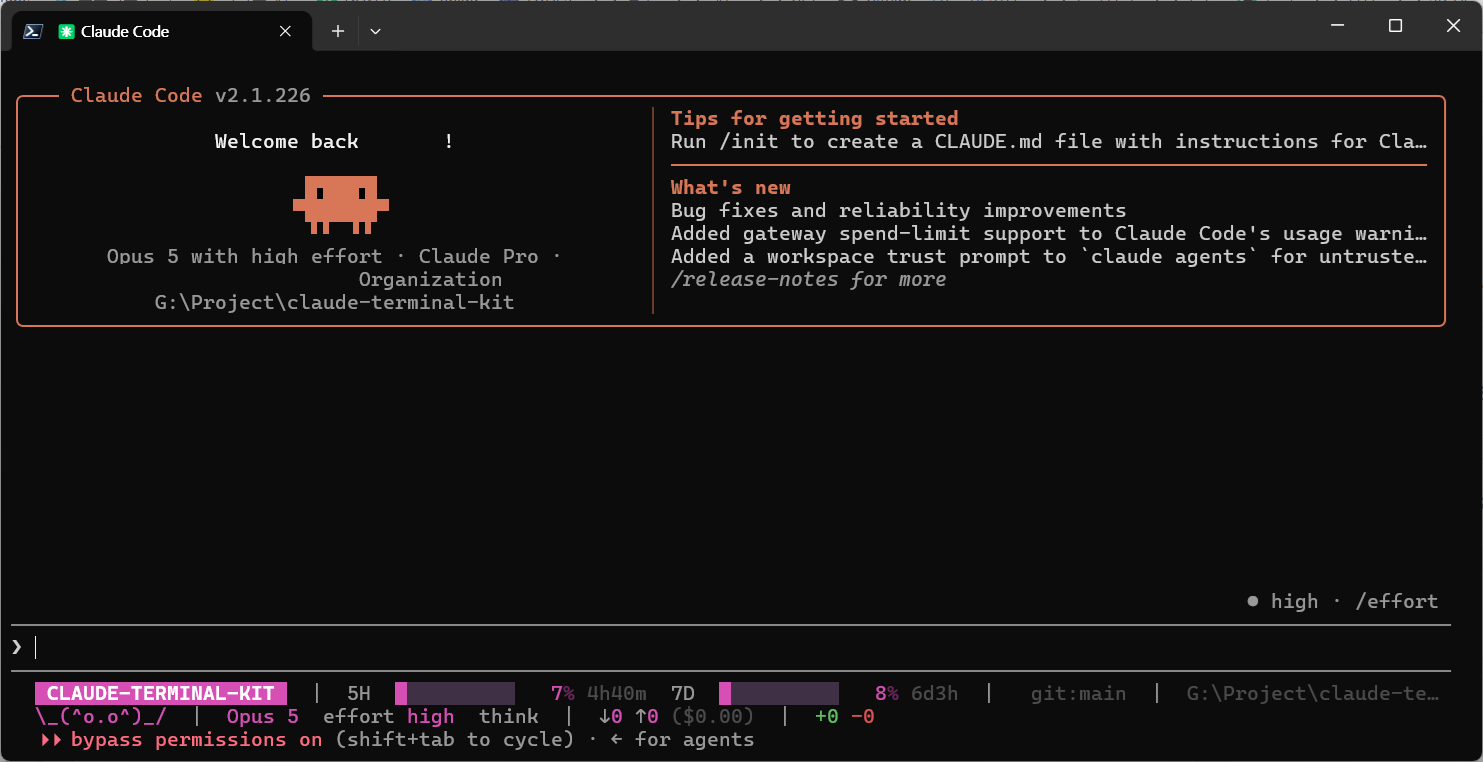
Task: Click Bug fixes and reliability improvements line
Action: tap(899, 210)
